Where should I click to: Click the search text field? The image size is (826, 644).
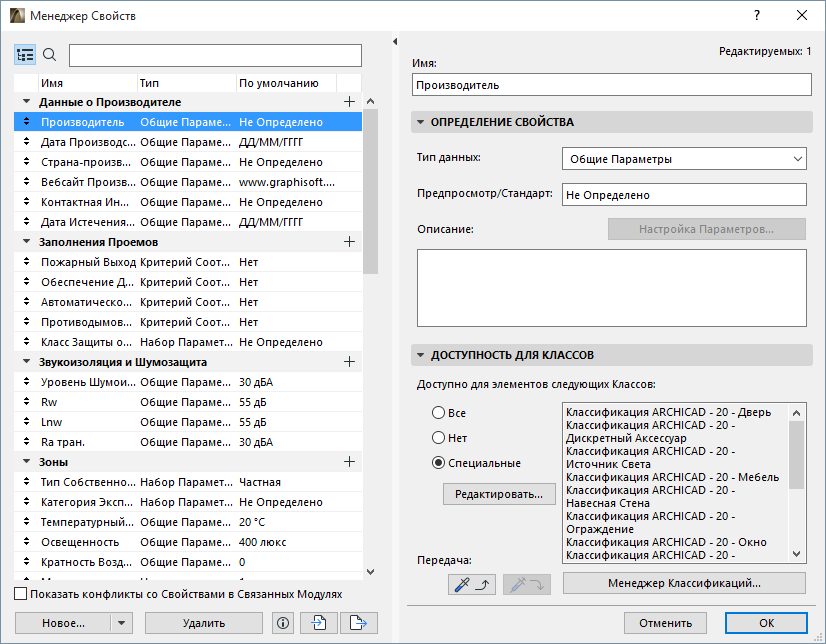(215, 55)
